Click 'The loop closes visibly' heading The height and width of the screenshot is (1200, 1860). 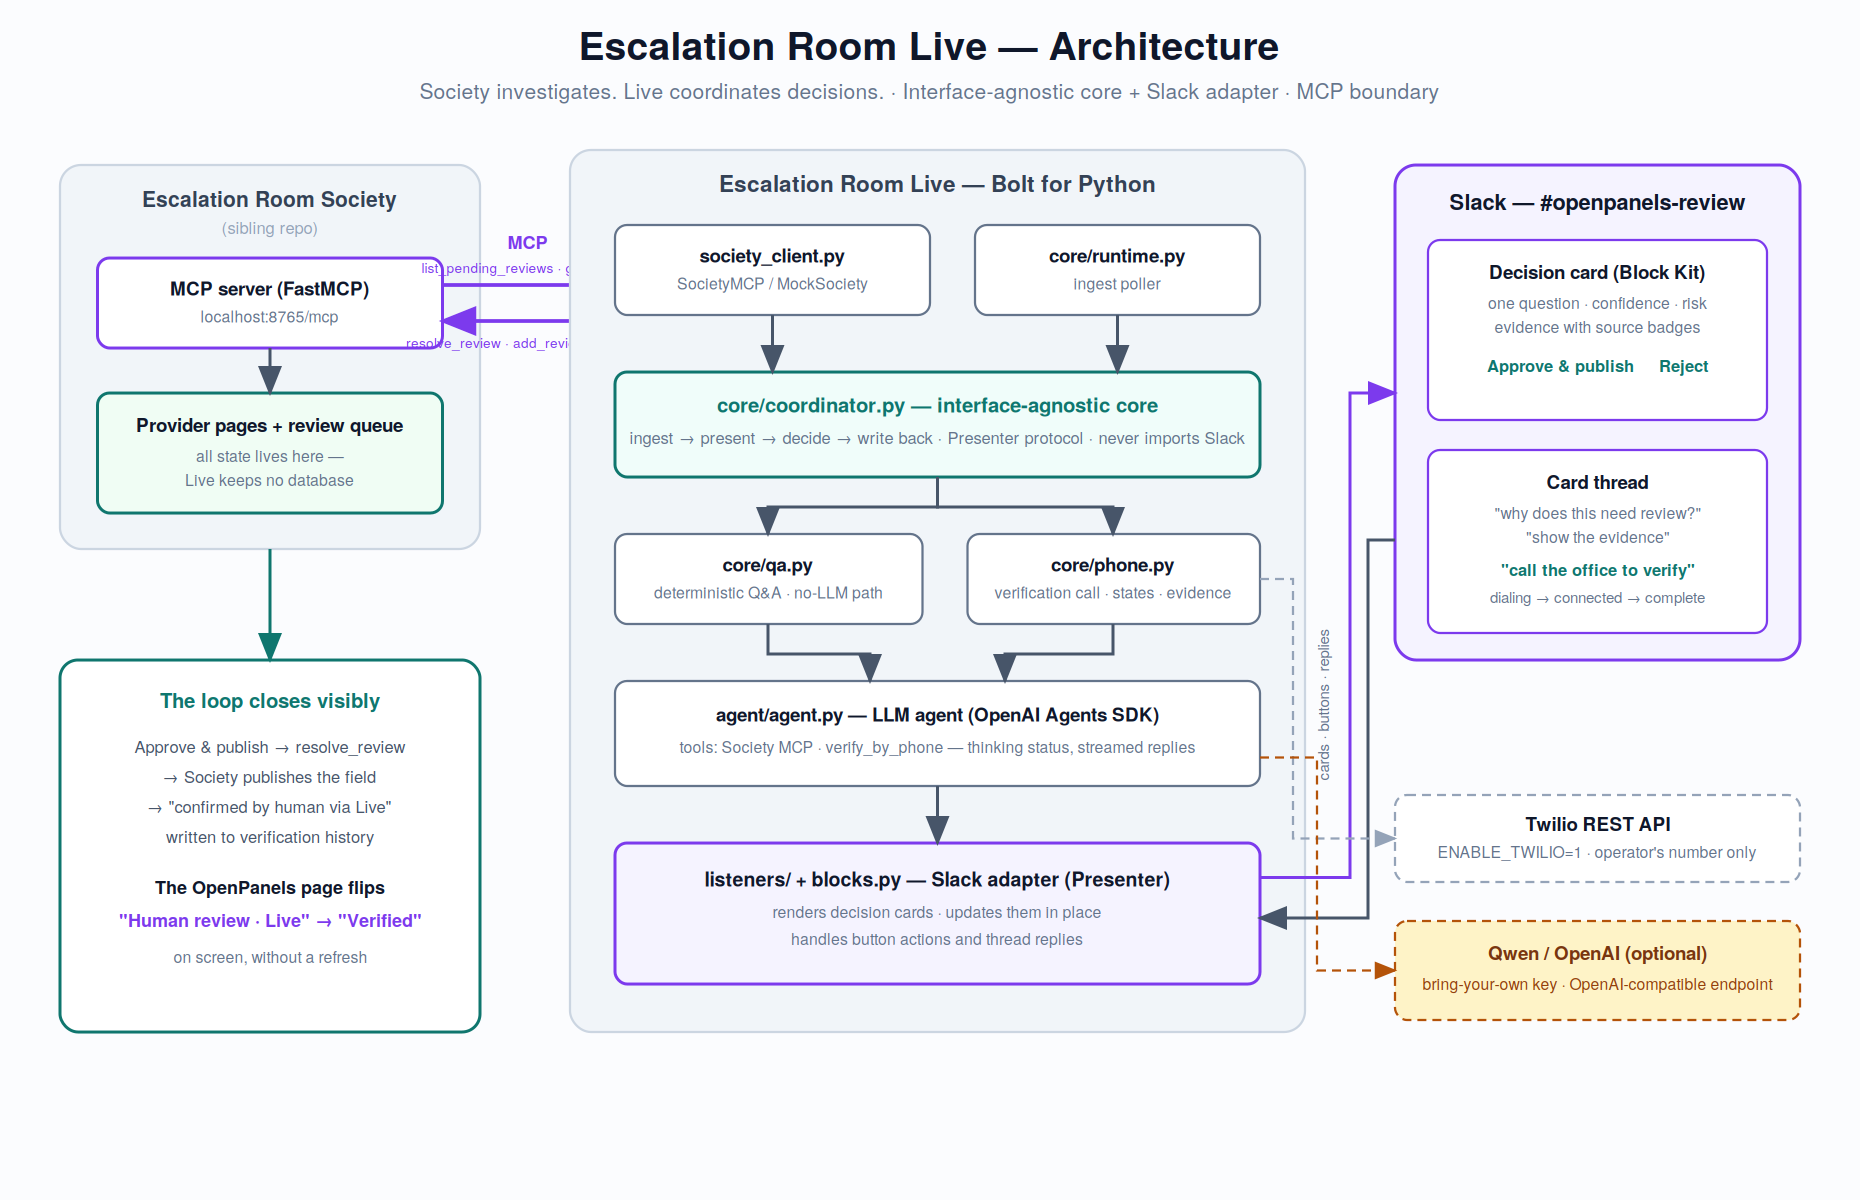(270, 701)
